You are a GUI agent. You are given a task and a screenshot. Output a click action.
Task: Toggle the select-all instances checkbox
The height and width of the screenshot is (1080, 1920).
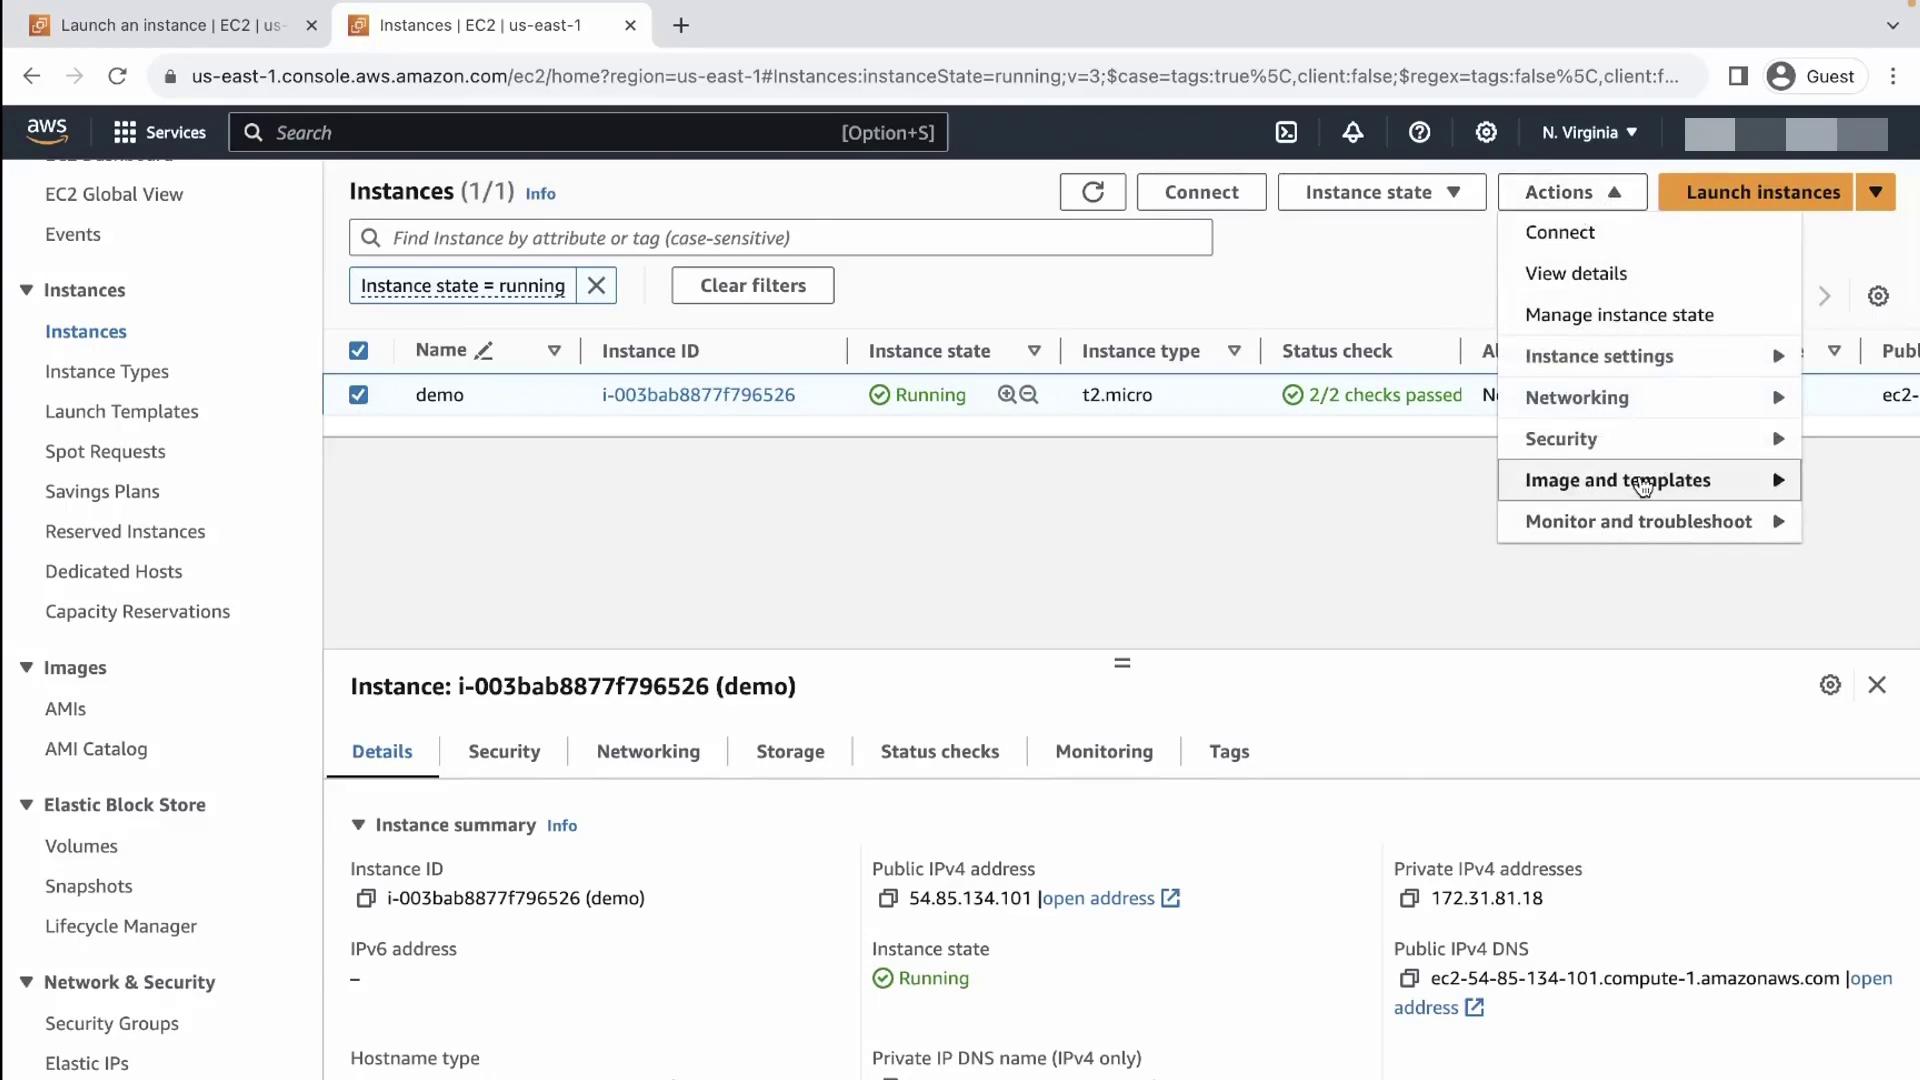coord(358,351)
